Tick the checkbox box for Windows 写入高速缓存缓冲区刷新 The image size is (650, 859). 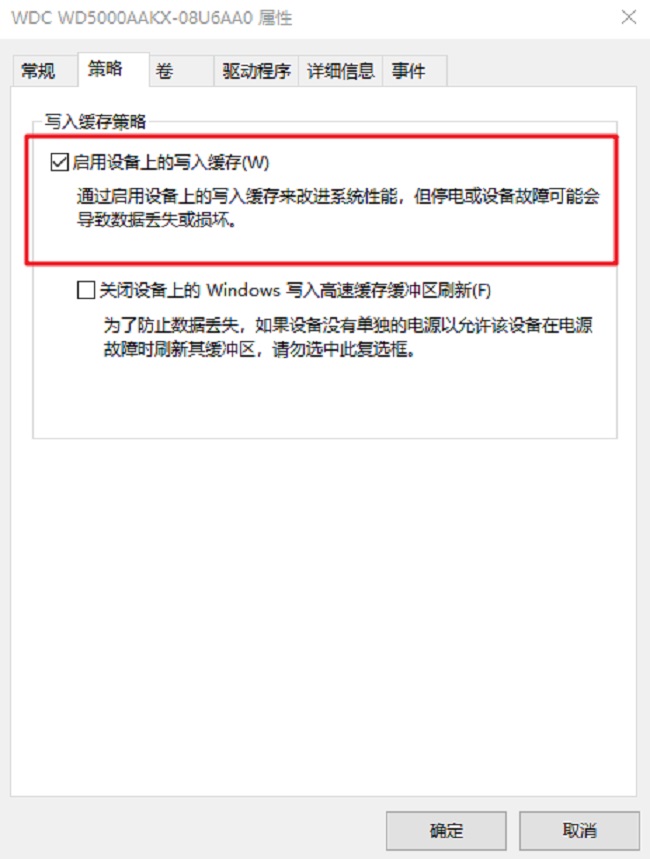[x=86, y=290]
